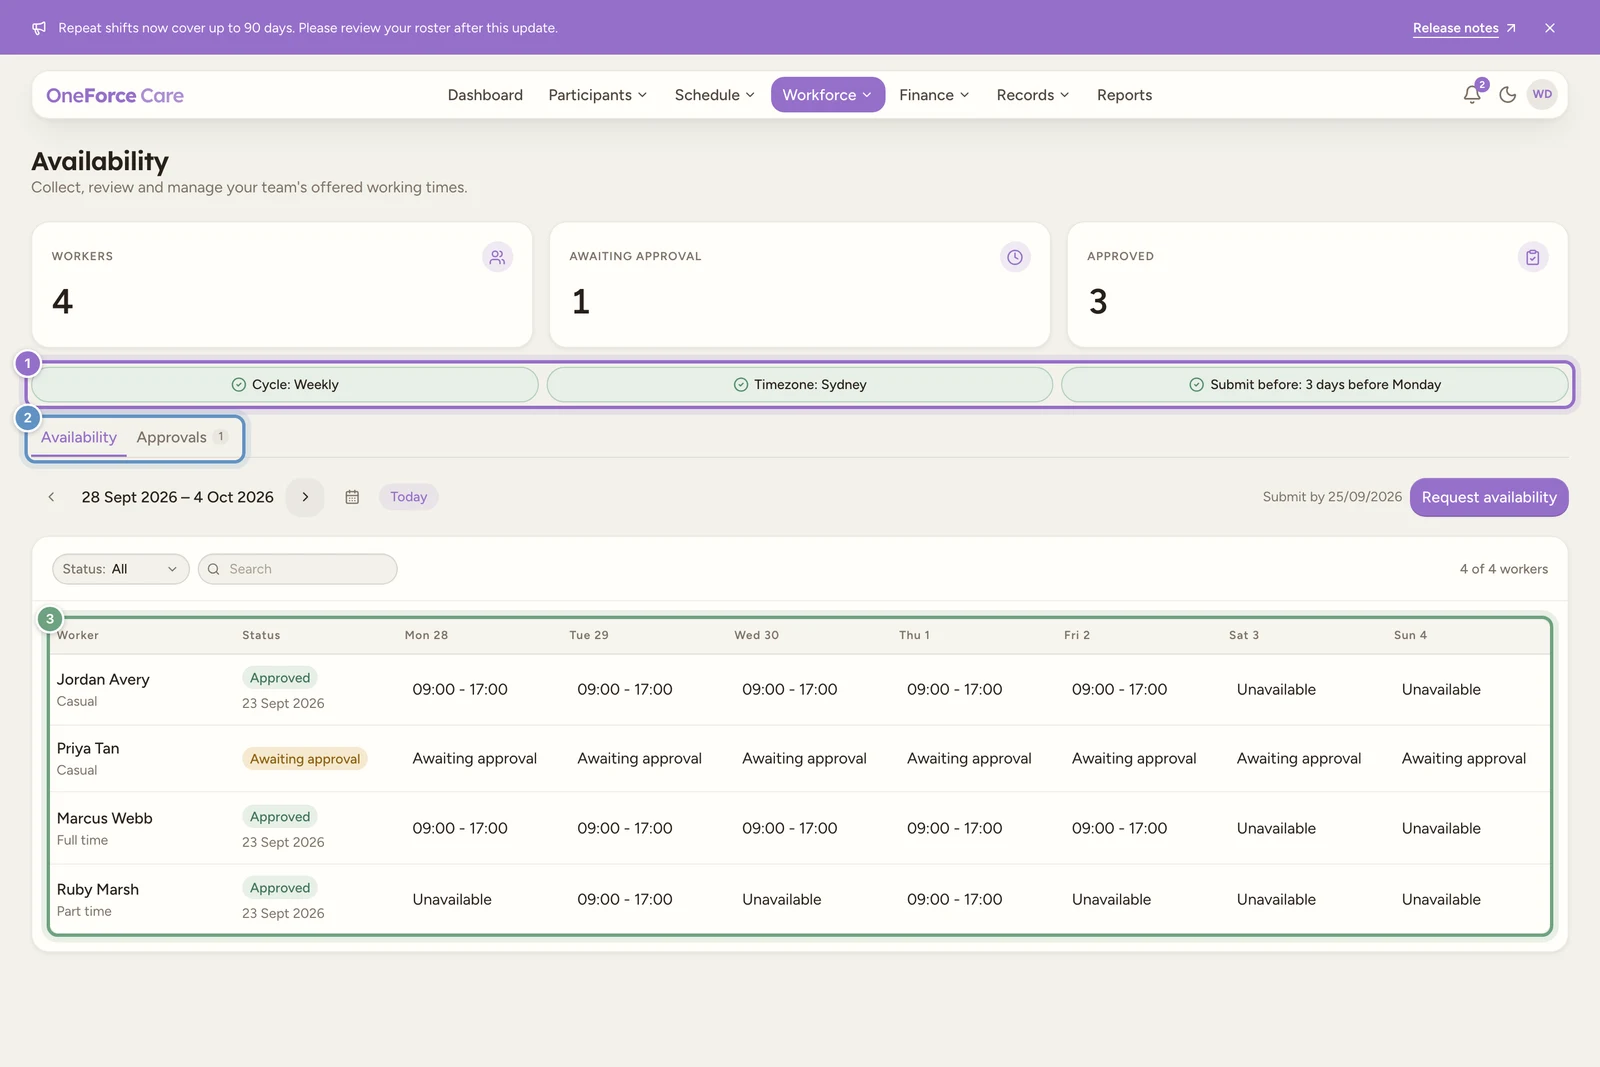Expand the Records menu
Viewport: 1600px width, 1067px height.
pyautogui.click(x=1033, y=95)
